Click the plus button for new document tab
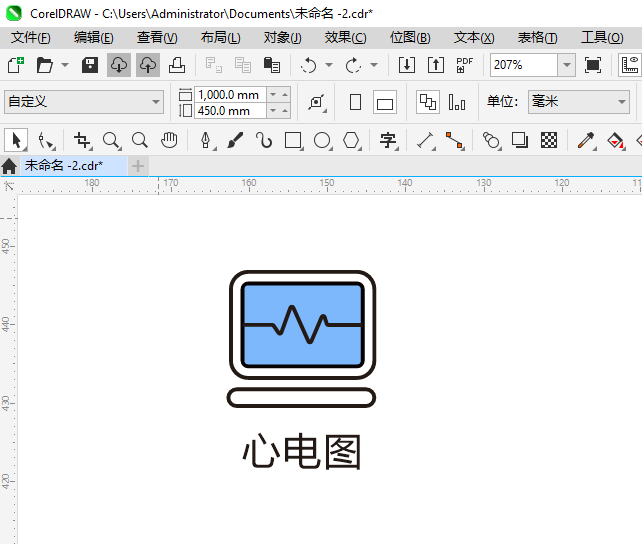Screen dimensions: 642x544 point(138,166)
